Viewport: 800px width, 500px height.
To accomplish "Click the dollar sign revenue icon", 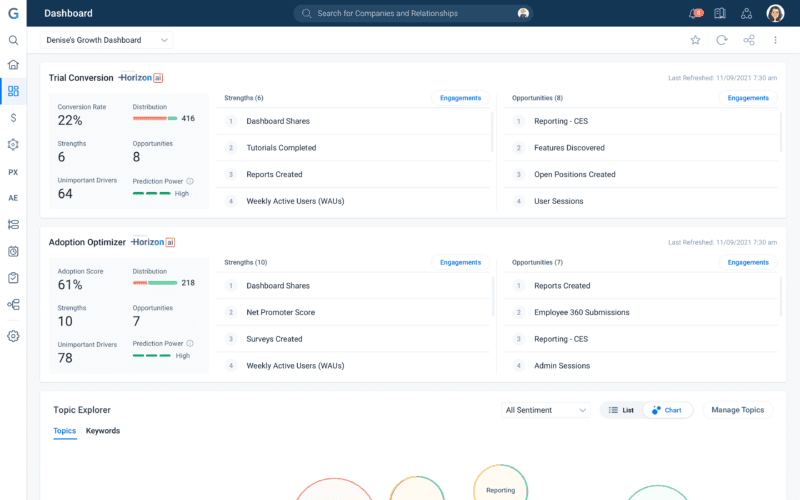I will tap(13, 117).
